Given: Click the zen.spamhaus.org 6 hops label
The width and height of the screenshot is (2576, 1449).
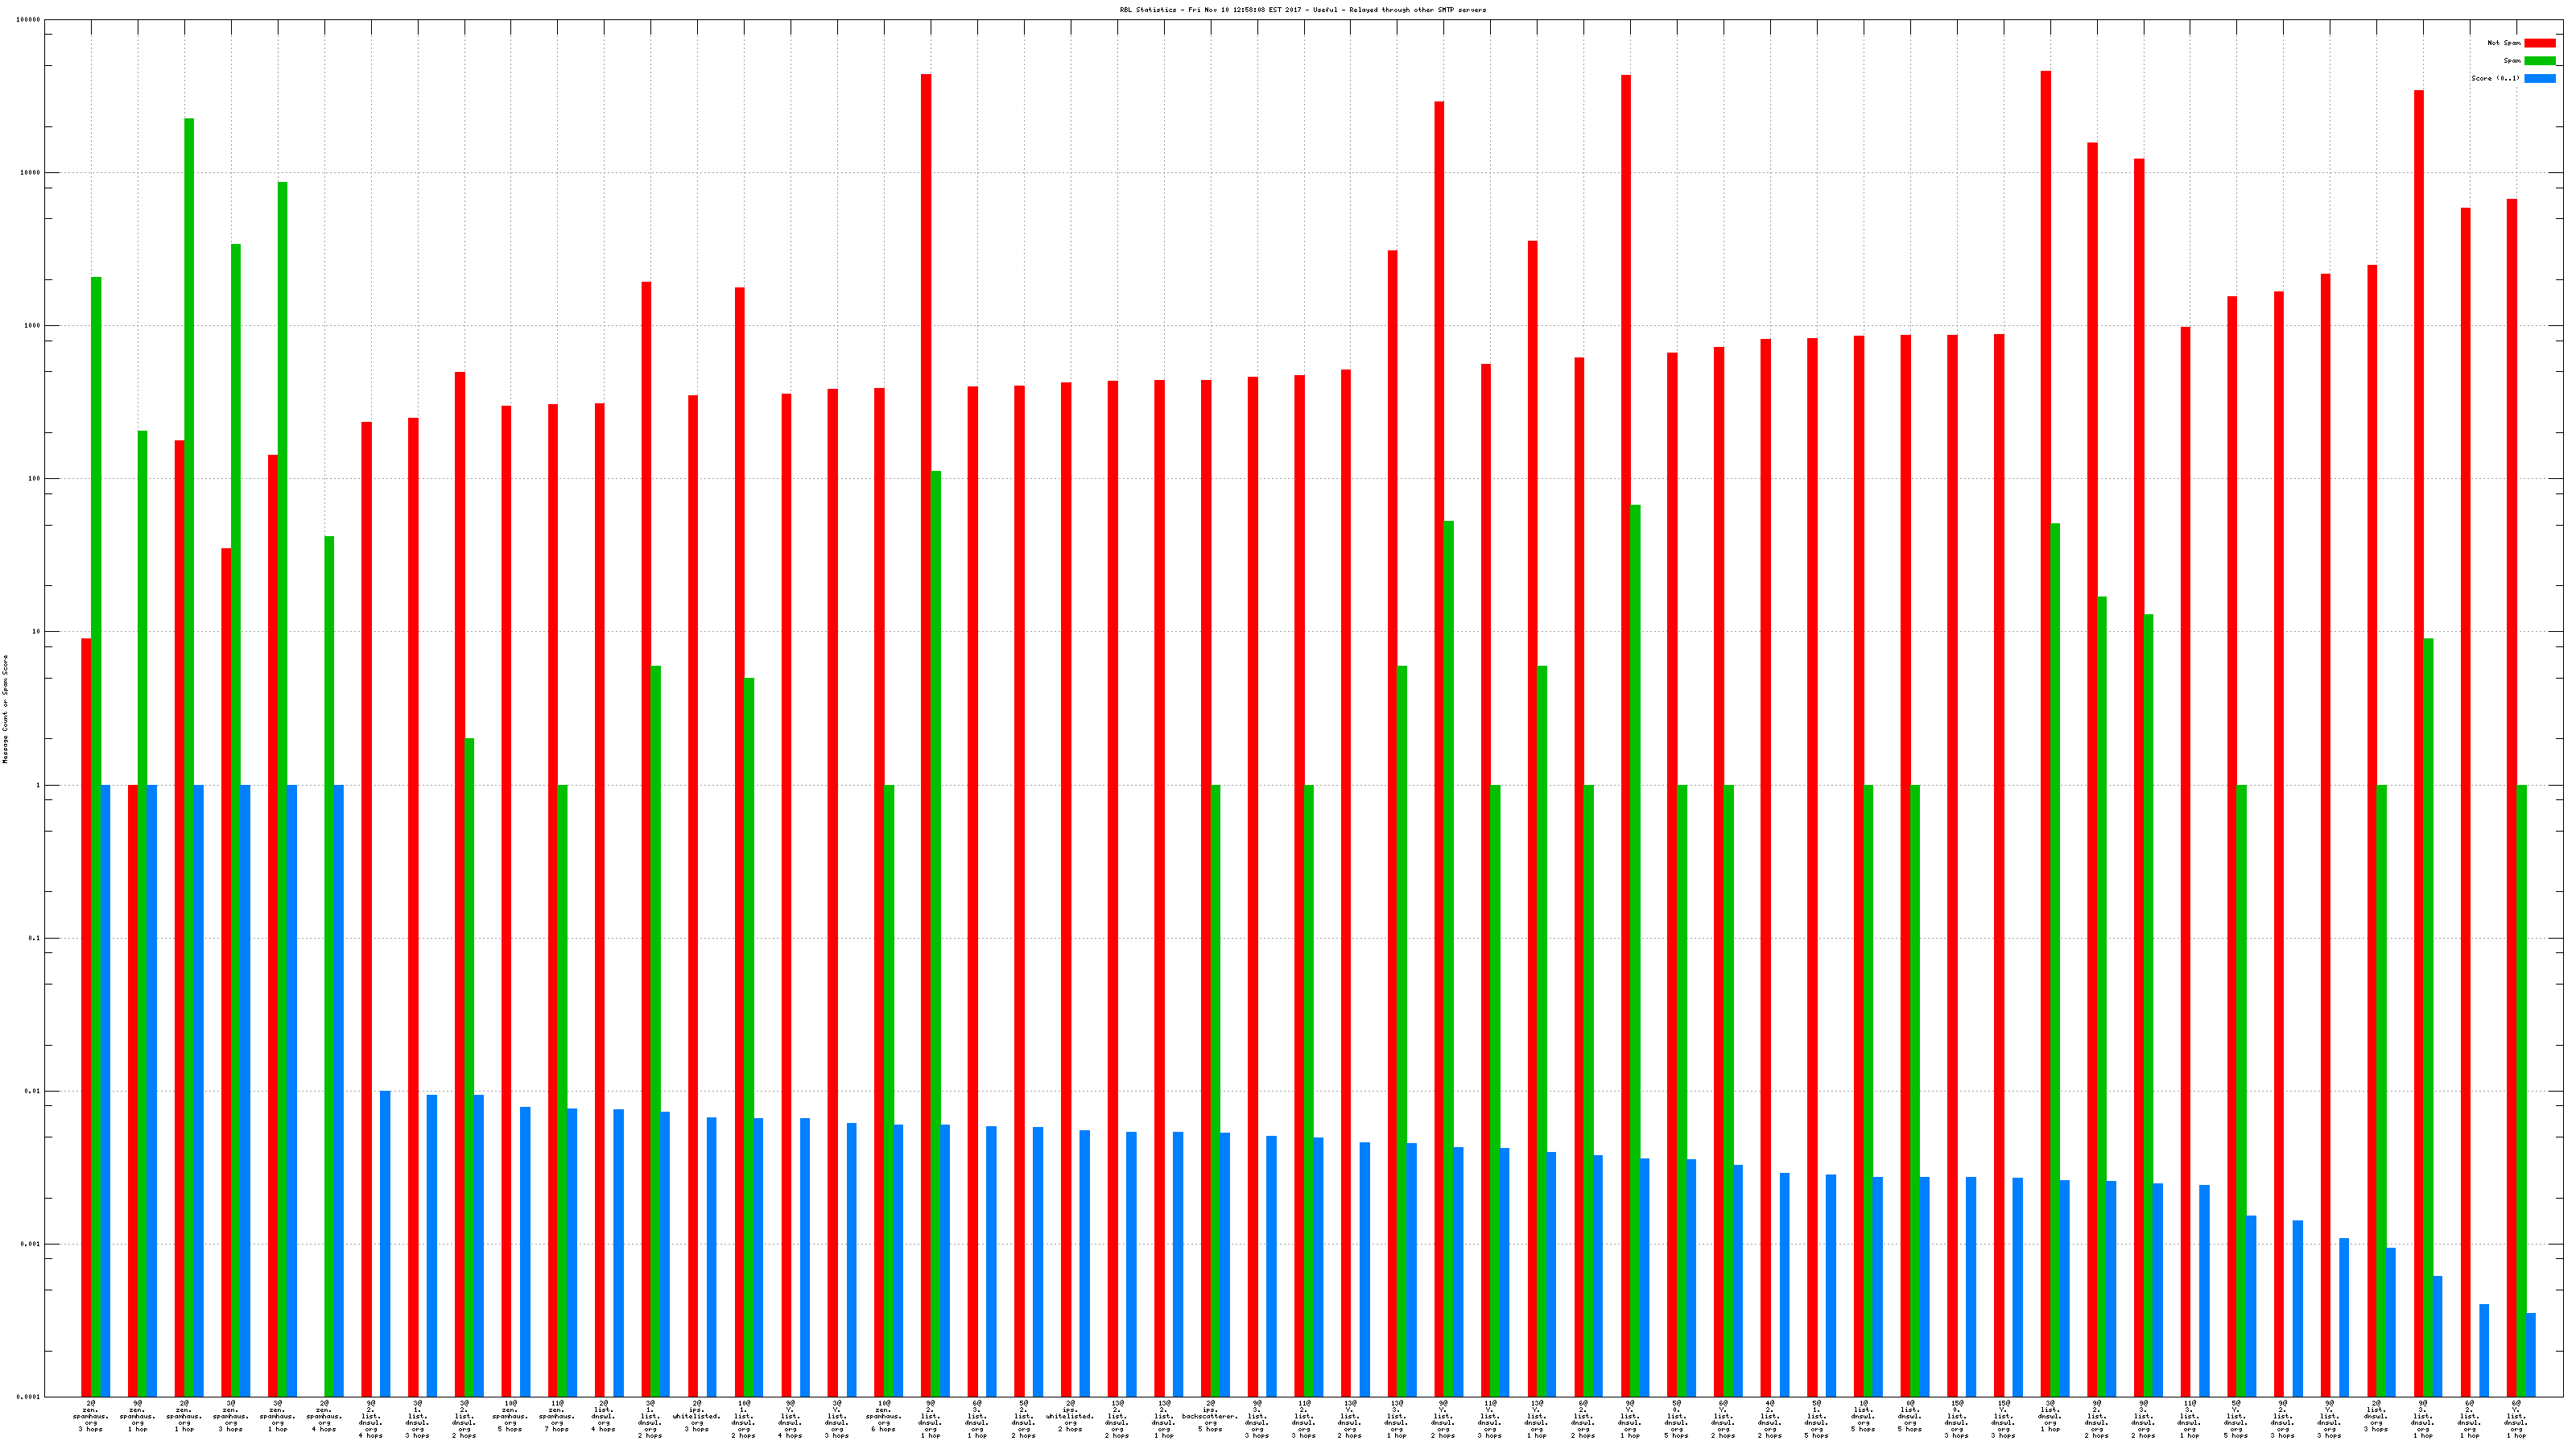Looking at the screenshot, I should pyautogui.click(x=884, y=1416).
